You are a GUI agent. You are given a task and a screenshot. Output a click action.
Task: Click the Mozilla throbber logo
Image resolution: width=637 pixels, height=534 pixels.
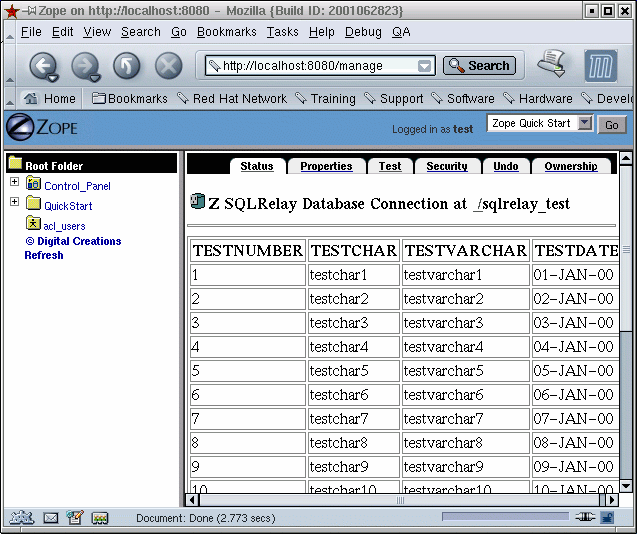(600, 66)
